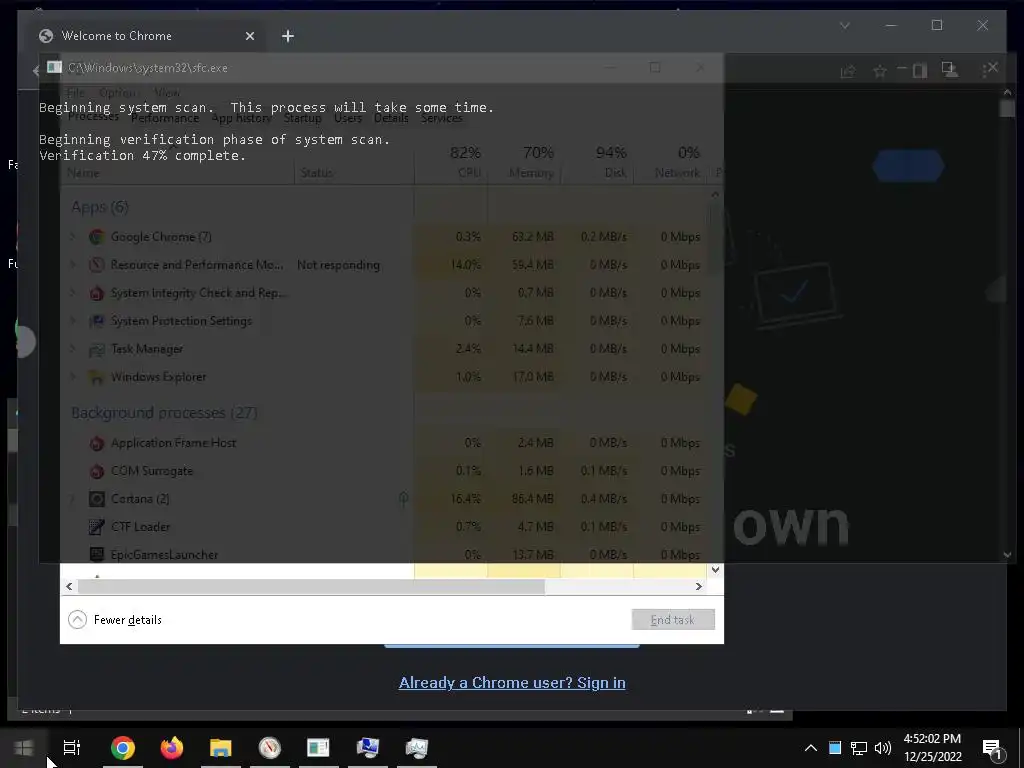Open a new Chrome tab with plus

pyautogui.click(x=288, y=36)
